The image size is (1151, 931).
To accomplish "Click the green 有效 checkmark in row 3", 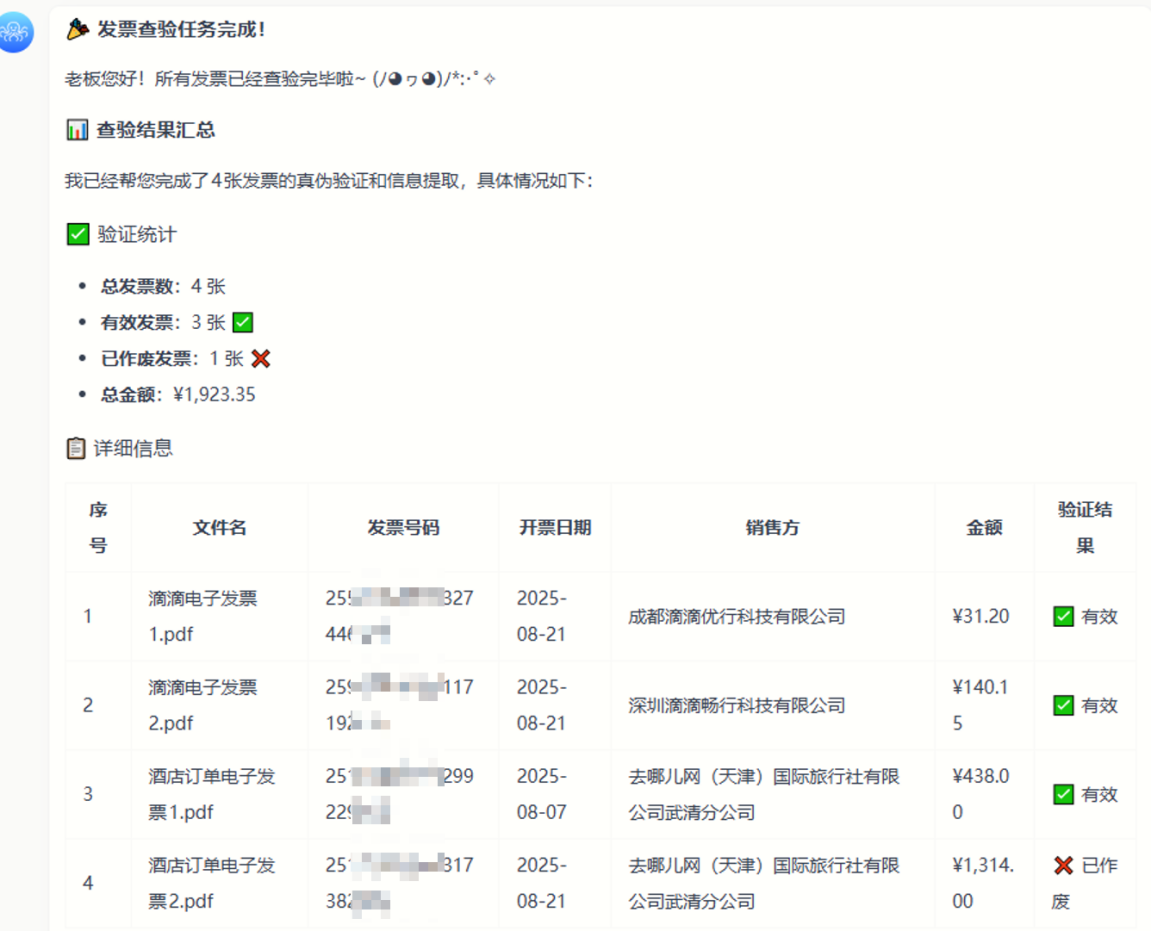I will point(1064,795).
